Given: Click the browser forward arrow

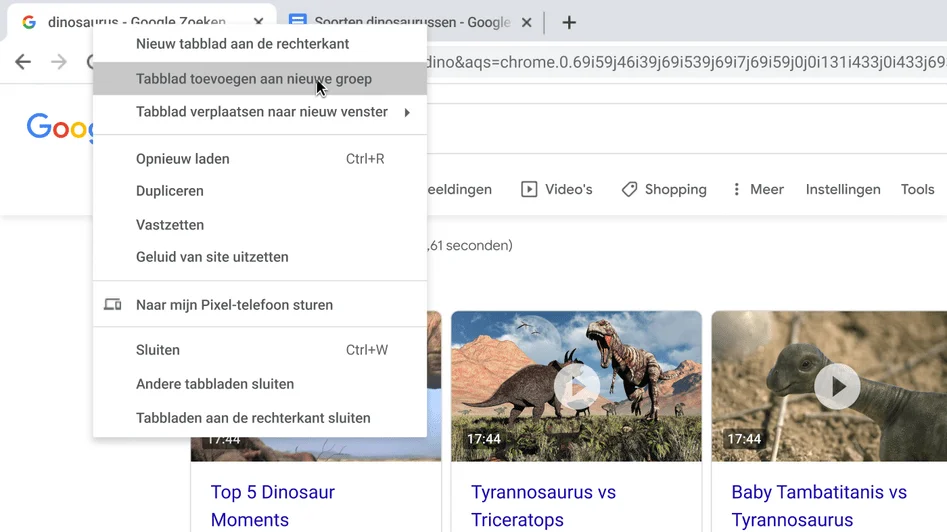Looking at the screenshot, I should pyautogui.click(x=59, y=62).
